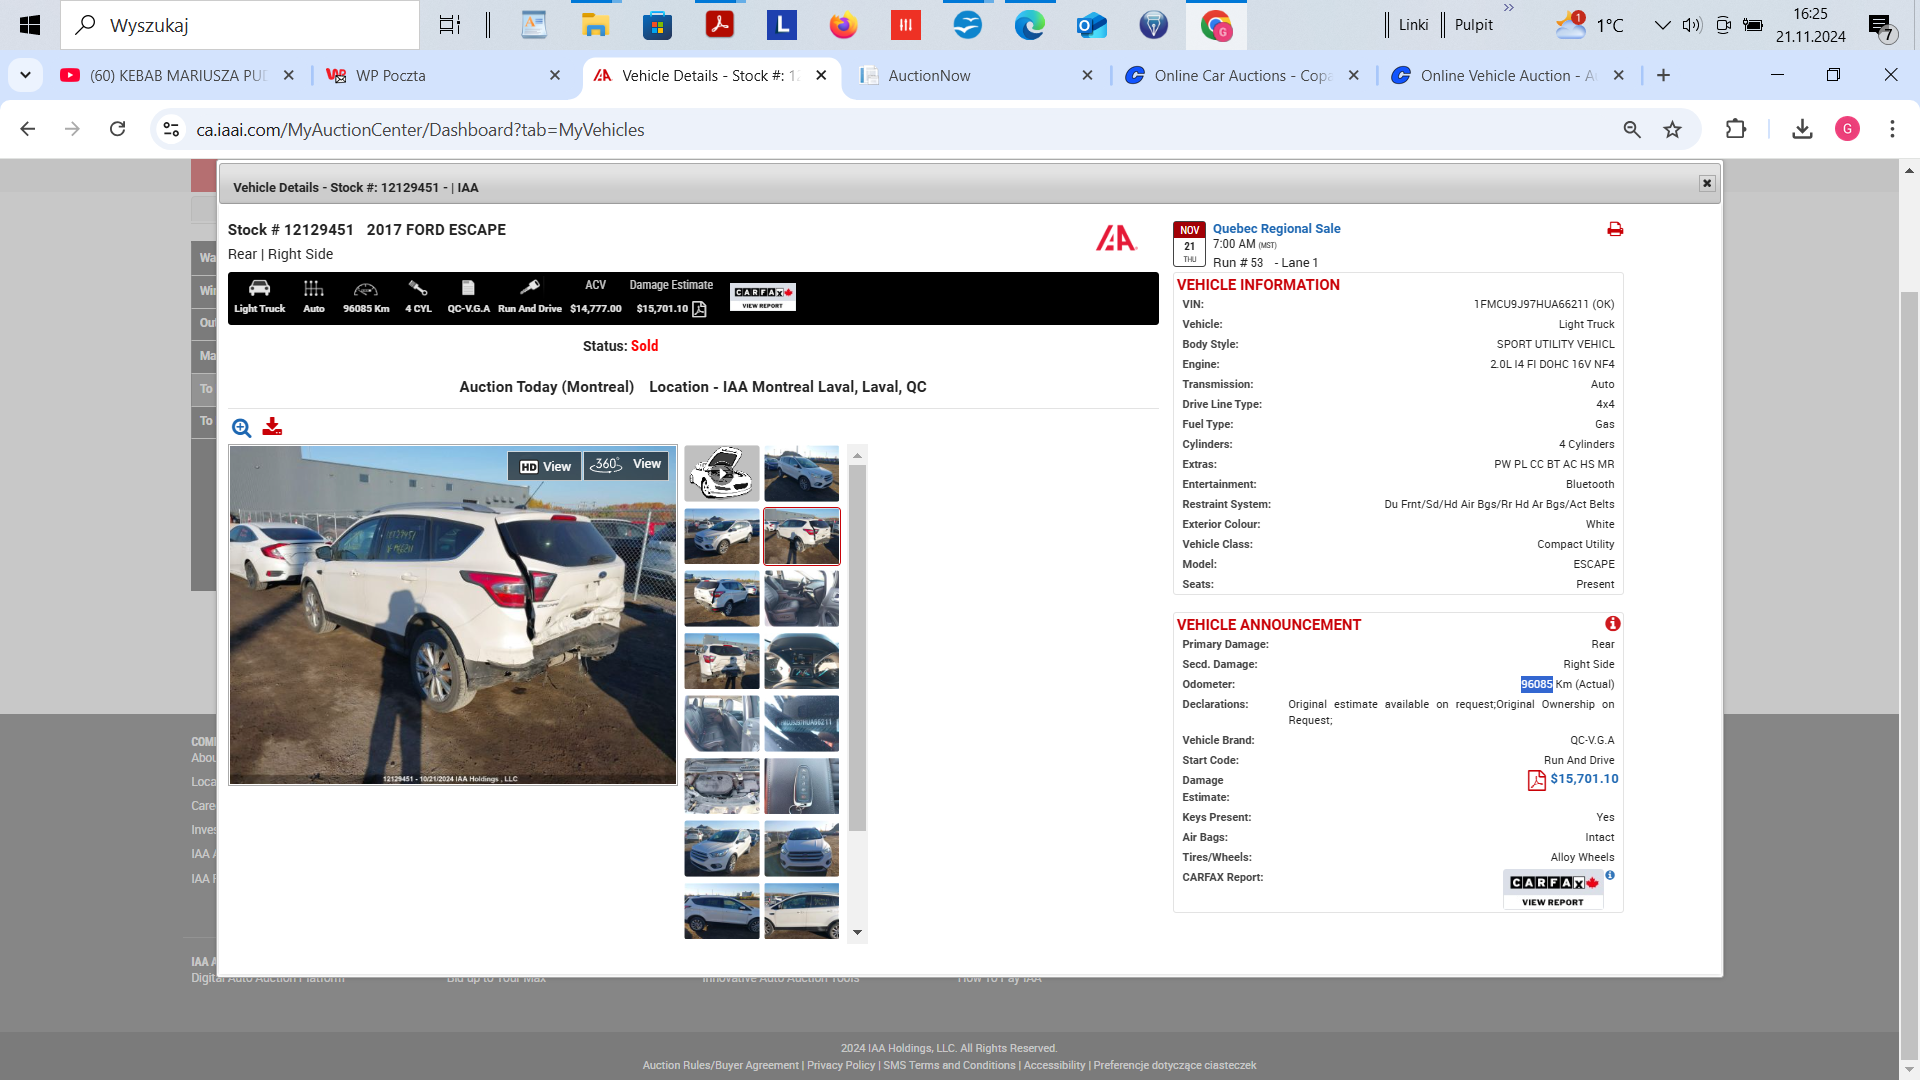The height and width of the screenshot is (1080, 1920).
Task: View site information icon
Action: tap(171, 130)
